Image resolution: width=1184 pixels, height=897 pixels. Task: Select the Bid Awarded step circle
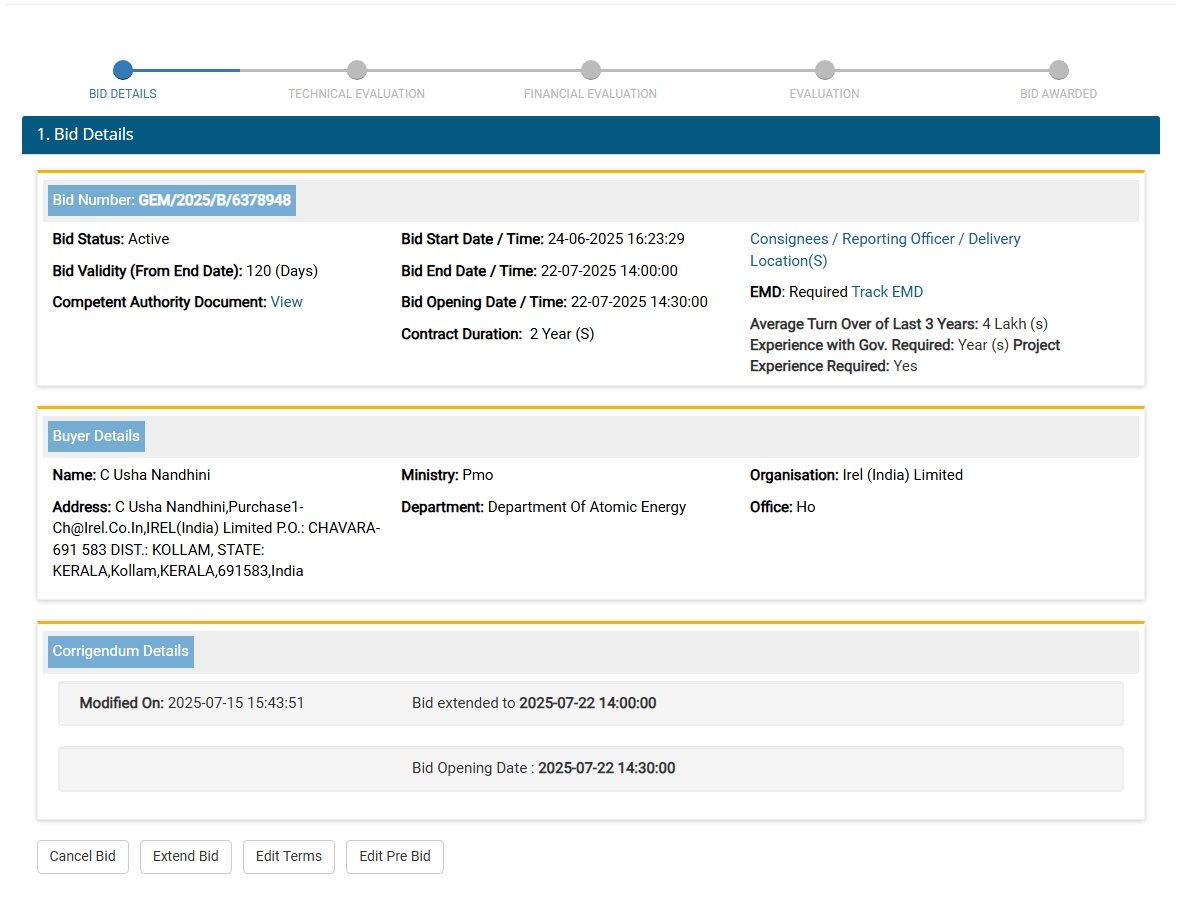click(1059, 70)
